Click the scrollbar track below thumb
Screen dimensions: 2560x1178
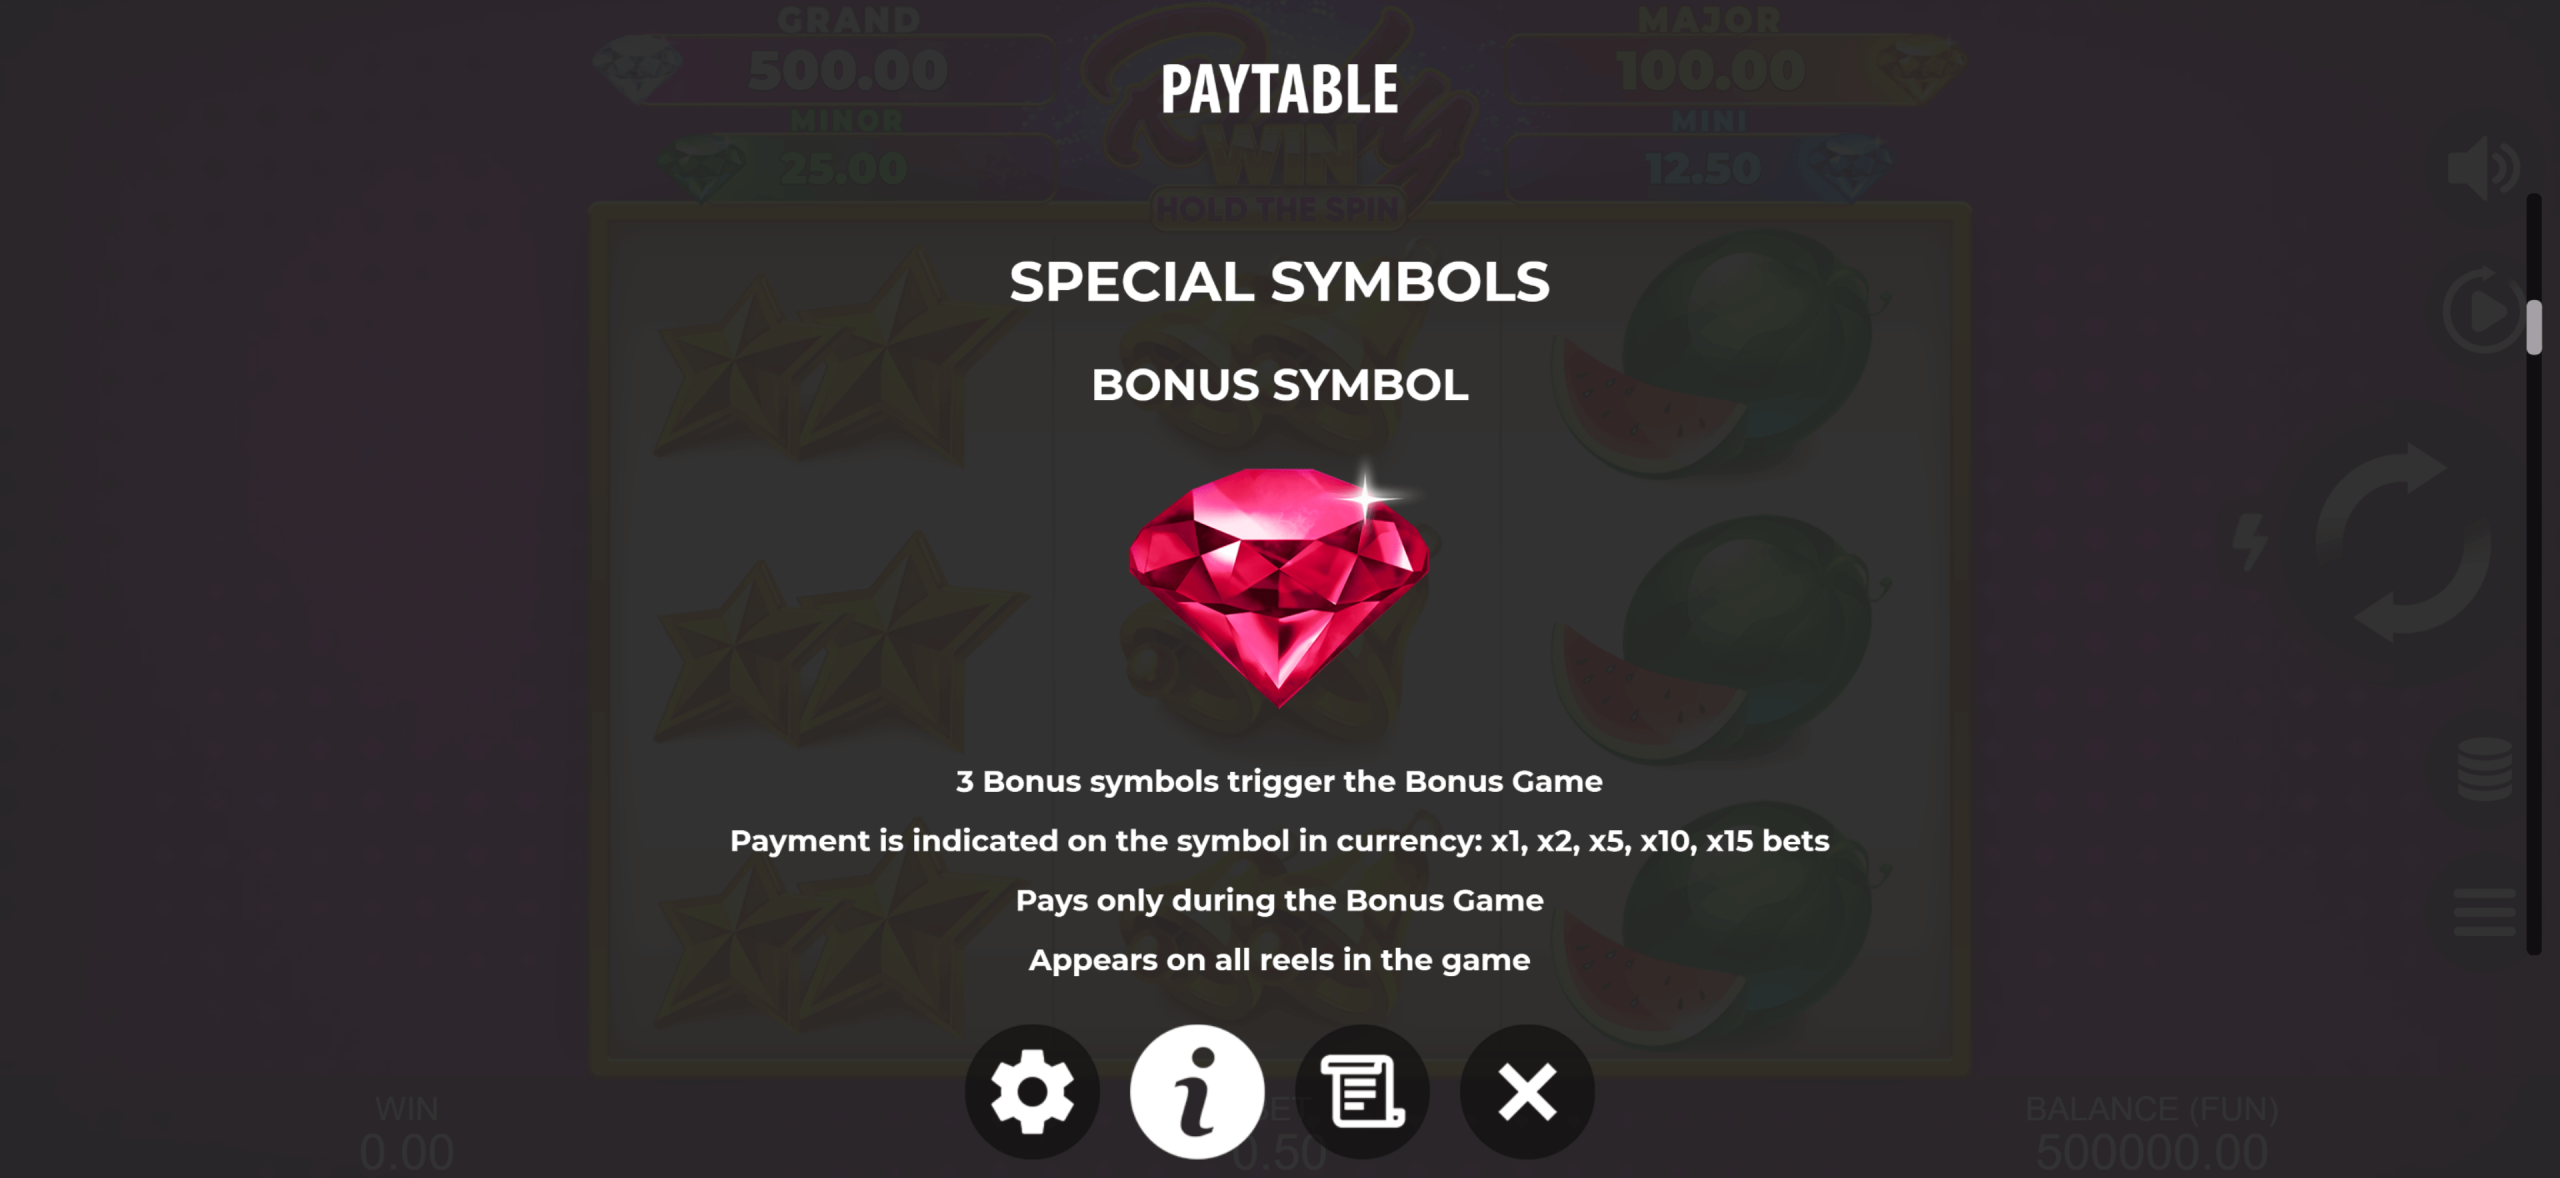pos(2534,654)
